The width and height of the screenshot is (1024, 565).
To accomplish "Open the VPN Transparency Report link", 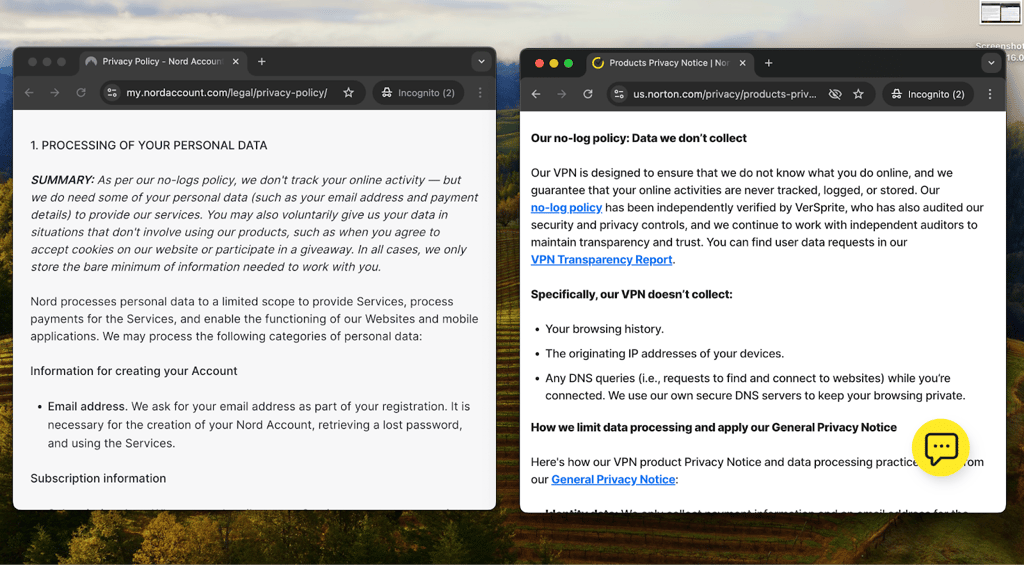I will 601,259.
